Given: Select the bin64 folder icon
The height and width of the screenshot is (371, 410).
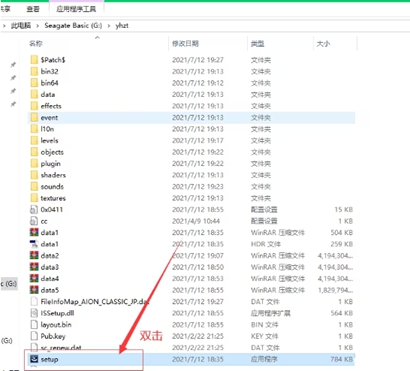Looking at the screenshot, I should coord(34,83).
